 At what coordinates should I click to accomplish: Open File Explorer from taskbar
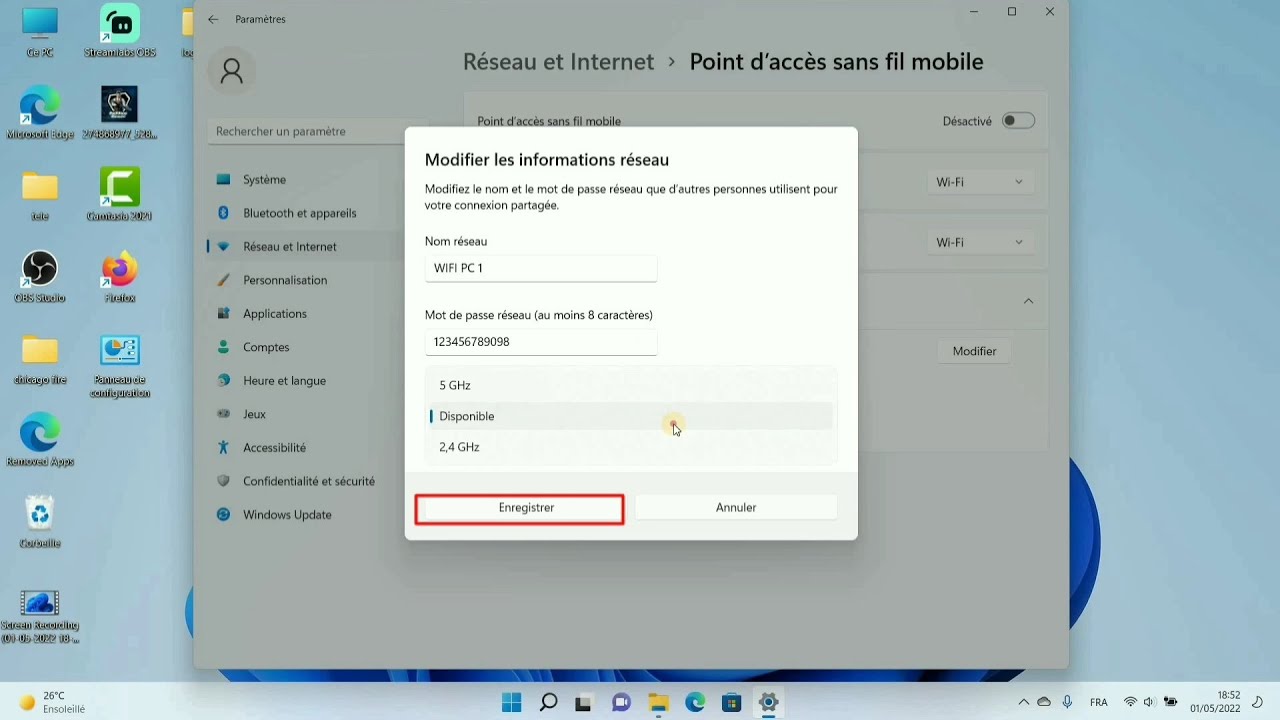tap(658, 703)
